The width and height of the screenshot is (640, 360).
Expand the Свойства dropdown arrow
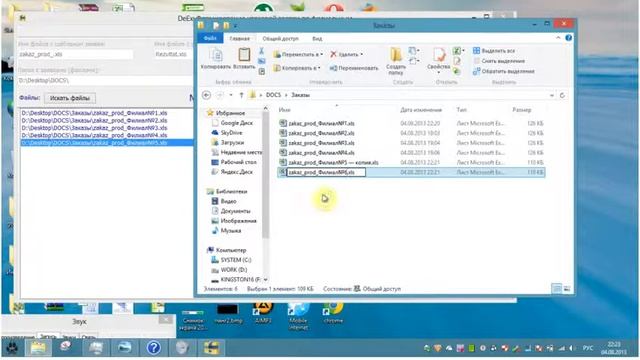(439, 73)
